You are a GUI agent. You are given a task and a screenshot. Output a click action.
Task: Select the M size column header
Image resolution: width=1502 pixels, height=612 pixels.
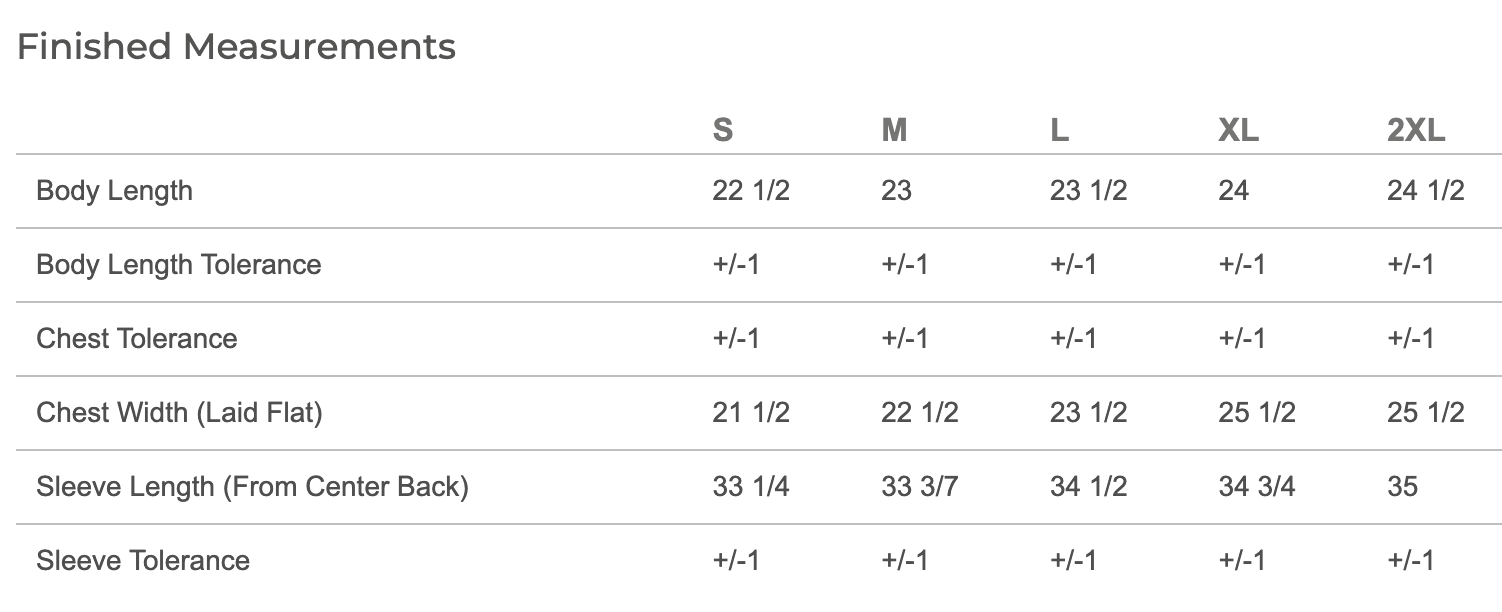tap(894, 130)
